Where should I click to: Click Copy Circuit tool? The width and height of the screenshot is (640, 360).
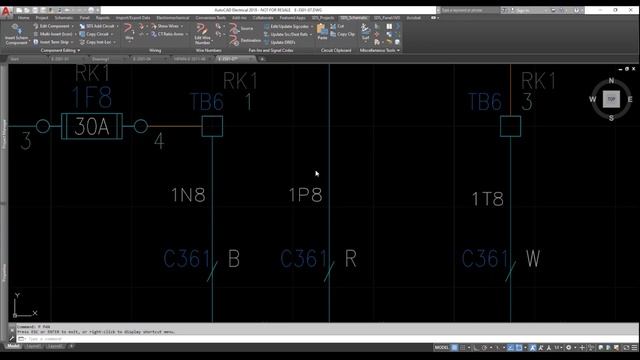pyautogui.click(x=94, y=34)
